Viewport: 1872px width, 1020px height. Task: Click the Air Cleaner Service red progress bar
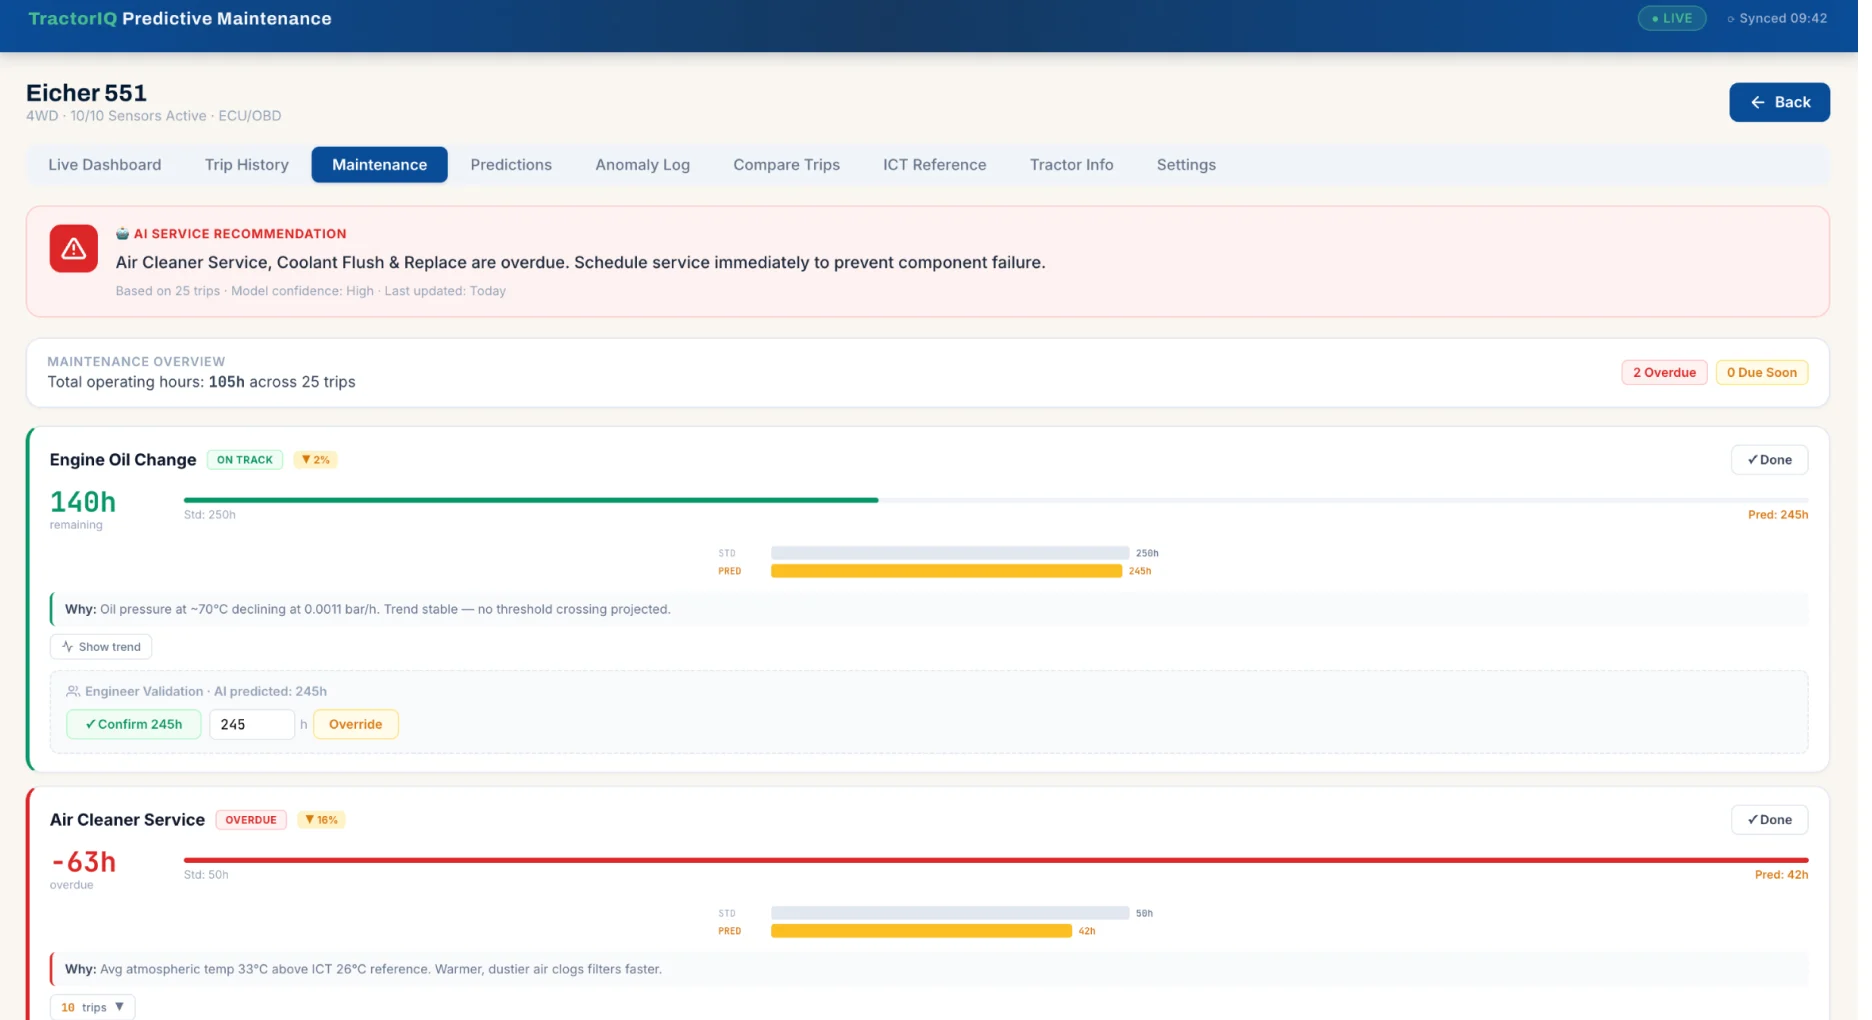pyautogui.click(x=996, y=860)
